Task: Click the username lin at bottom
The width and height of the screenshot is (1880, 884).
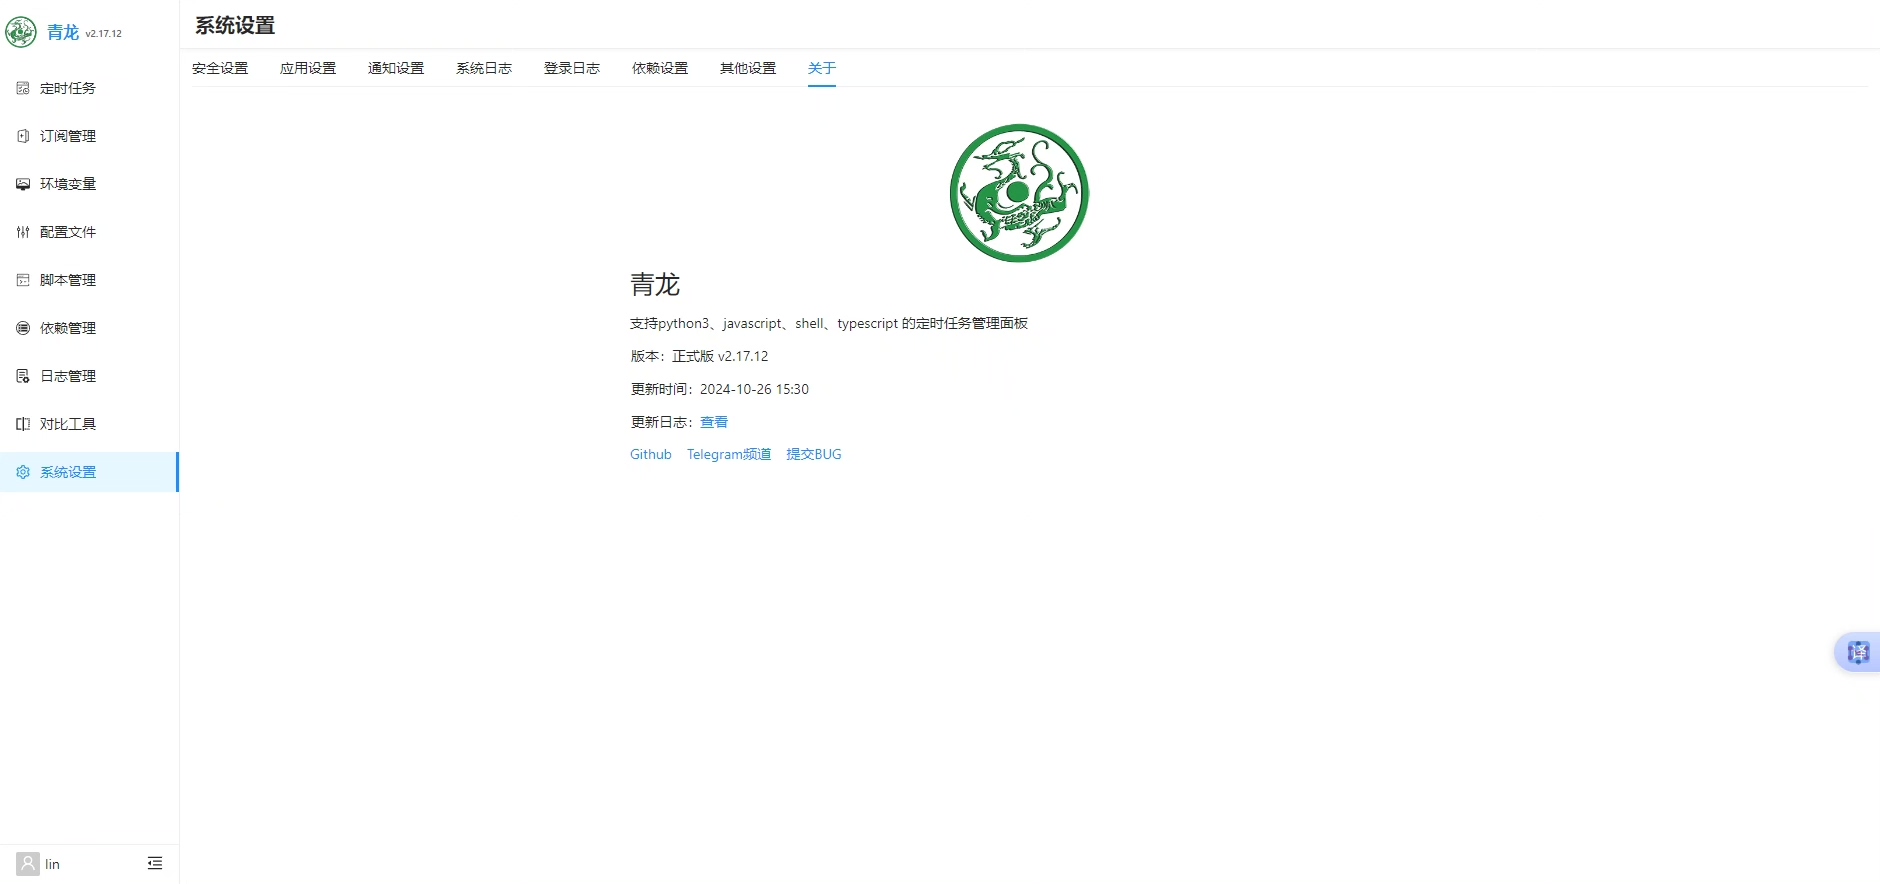Action: (52, 864)
